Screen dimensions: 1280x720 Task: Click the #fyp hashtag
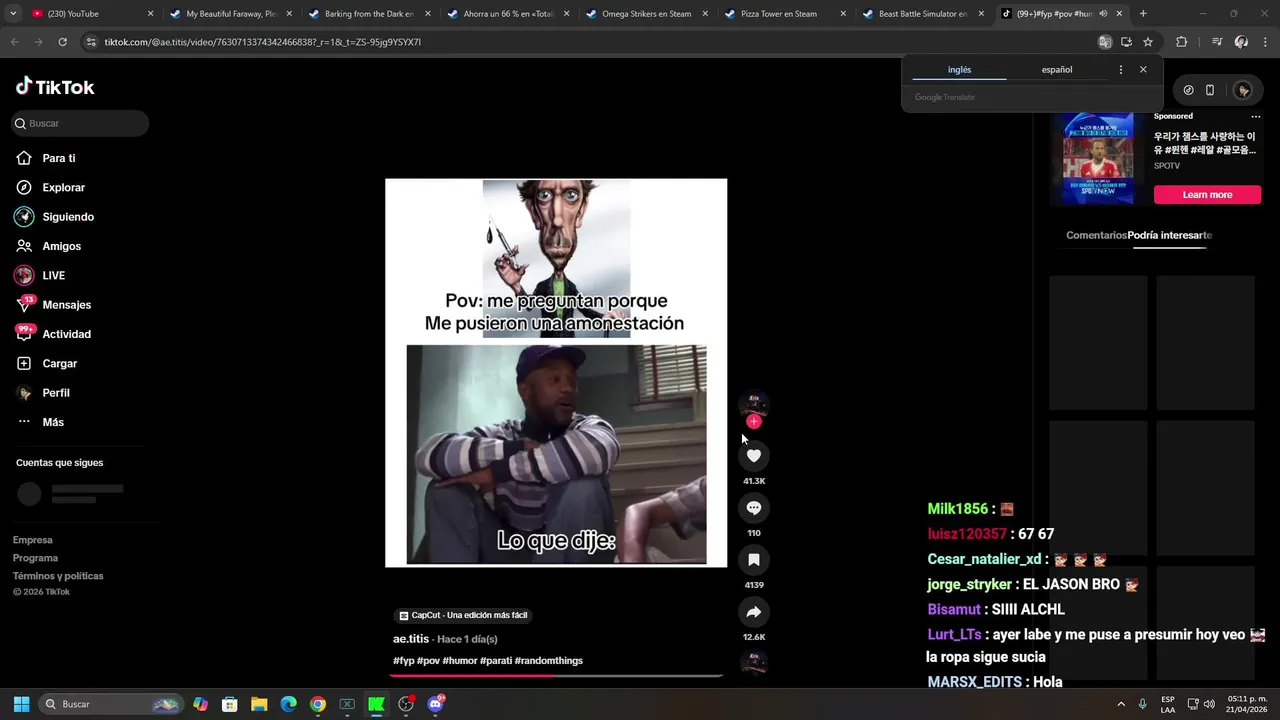(x=404, y=661)
